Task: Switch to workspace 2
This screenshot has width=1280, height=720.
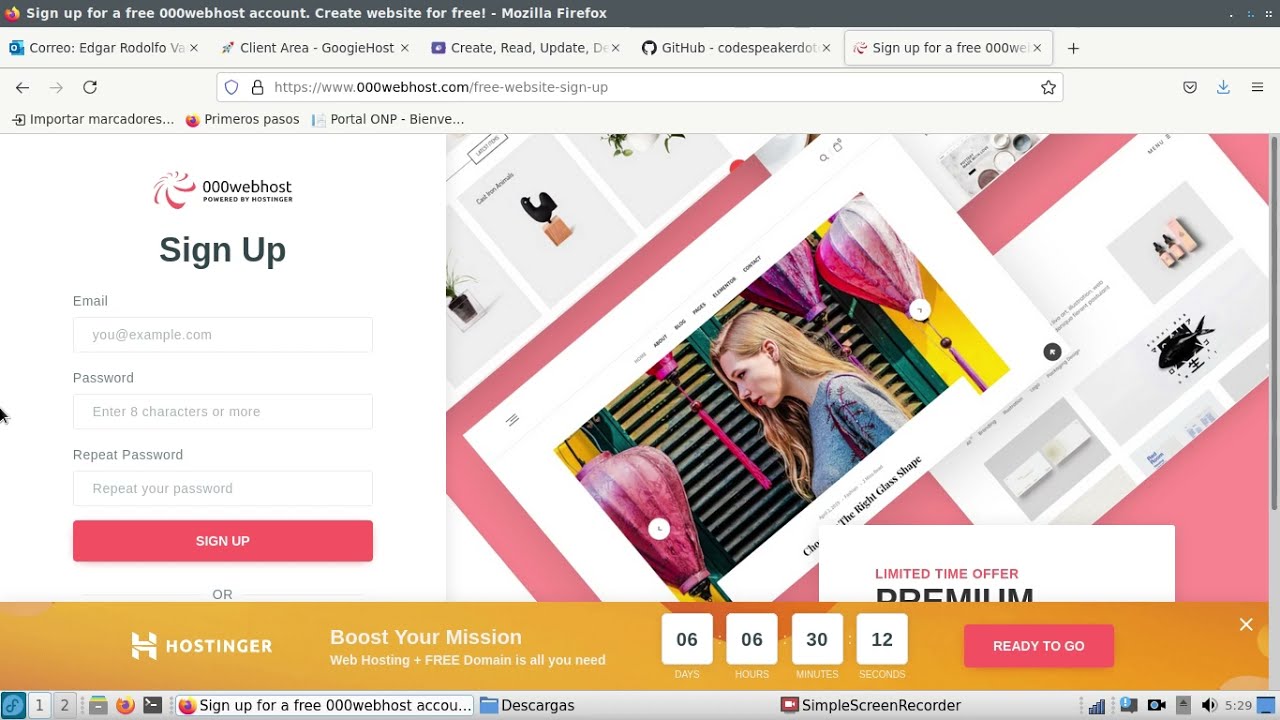Action: pos(64,705)
